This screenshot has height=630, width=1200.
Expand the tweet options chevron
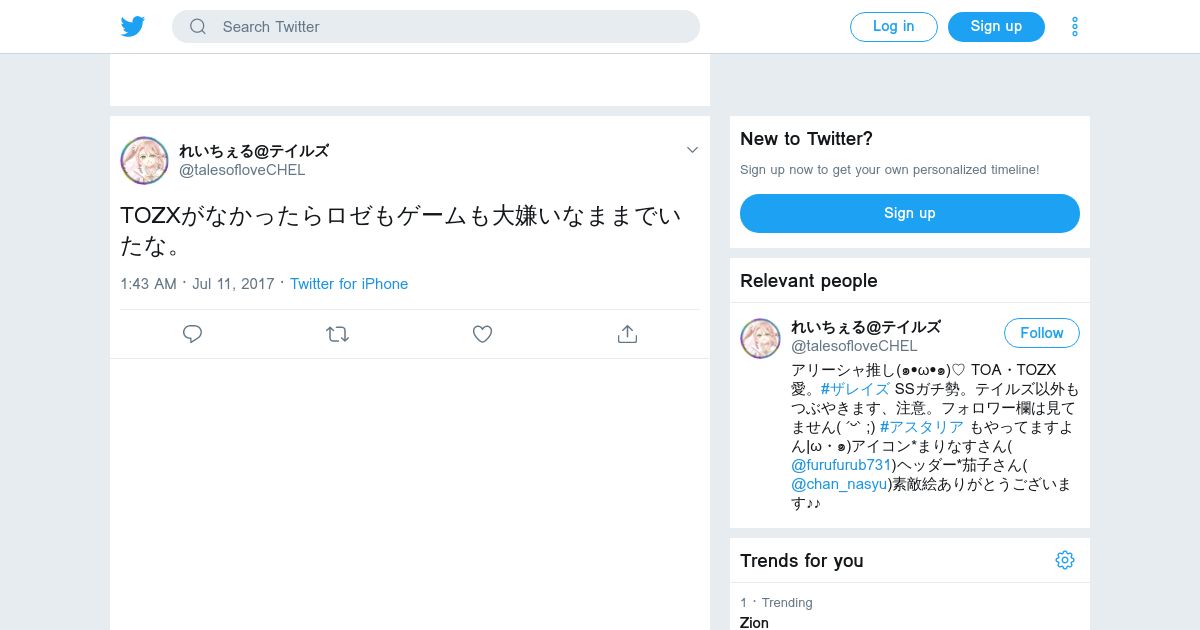[692, 150]
